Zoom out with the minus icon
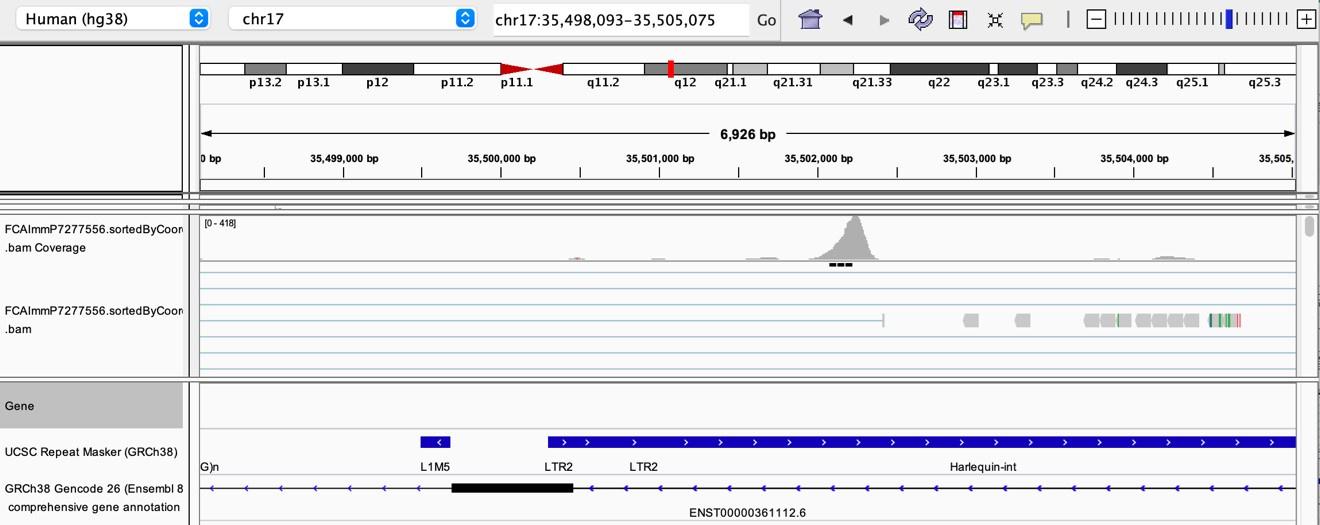The height and width of the screenshot is (525, 1320). pyautogui.click(x=1096, y=19)
